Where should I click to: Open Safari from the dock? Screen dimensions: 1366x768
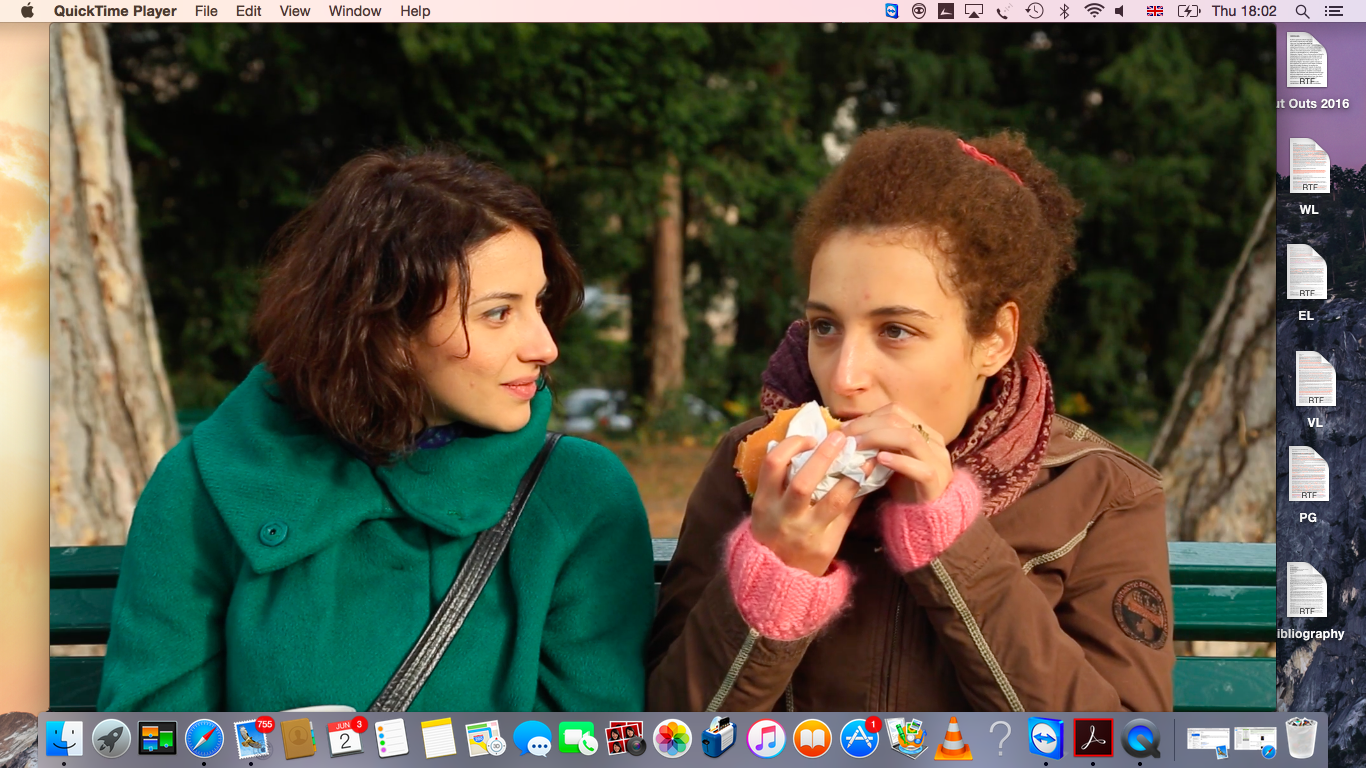coord(204,739)
